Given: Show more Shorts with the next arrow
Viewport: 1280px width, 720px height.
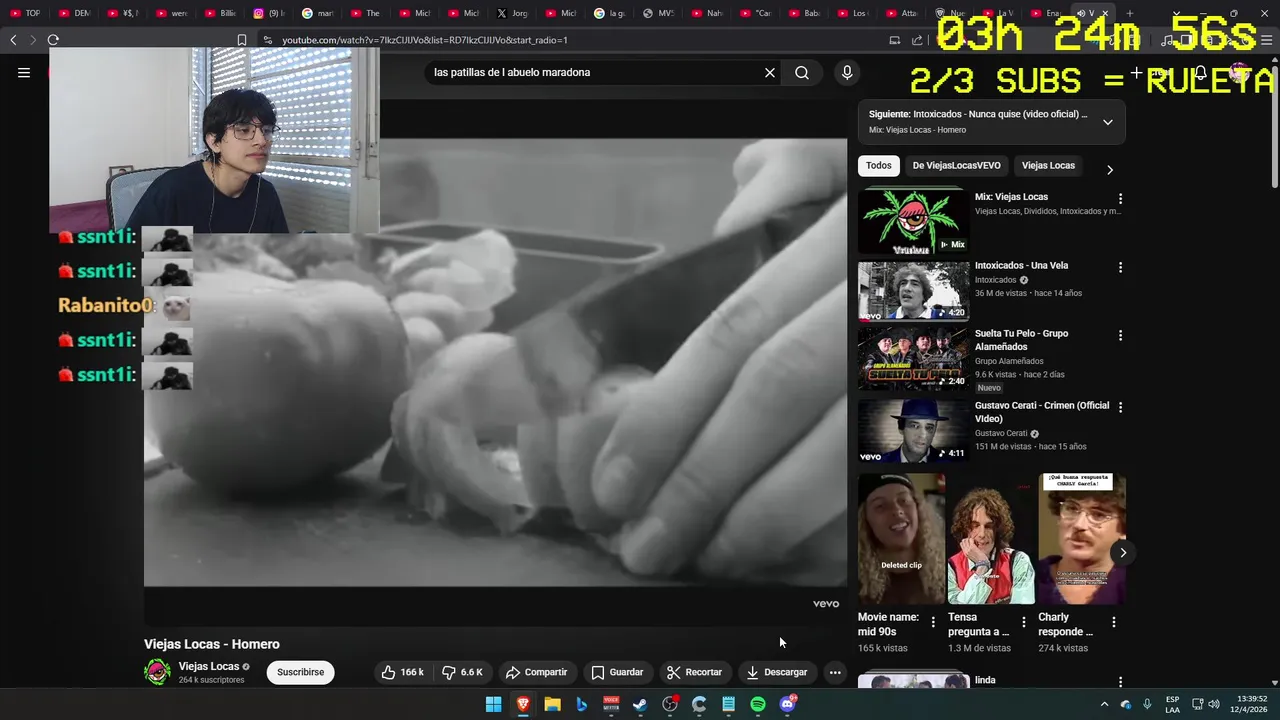Looking at the screenshot, I should pyautogui.click(x=1123, y=552).
